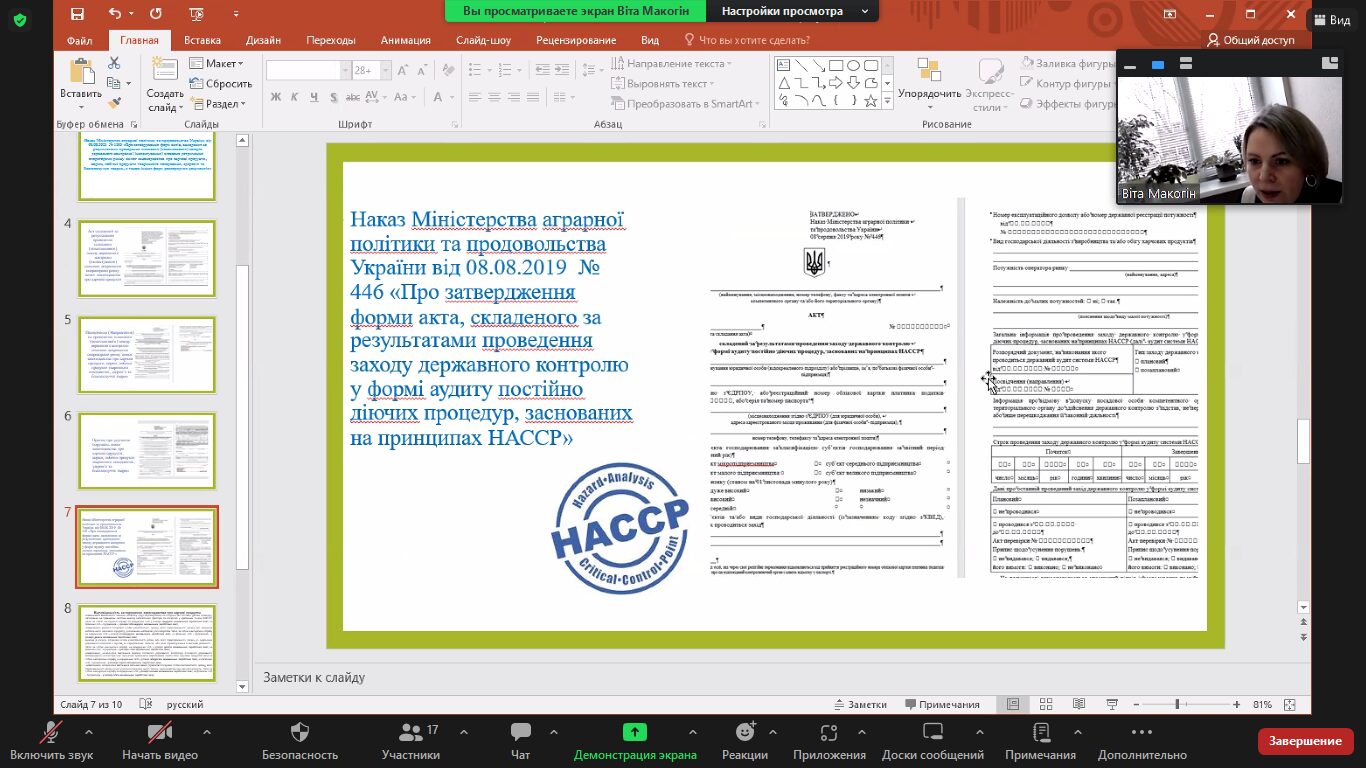Click the Underline Ч formatting icon
Viewport: 1366px width, 768px height.
pos(313,97)
